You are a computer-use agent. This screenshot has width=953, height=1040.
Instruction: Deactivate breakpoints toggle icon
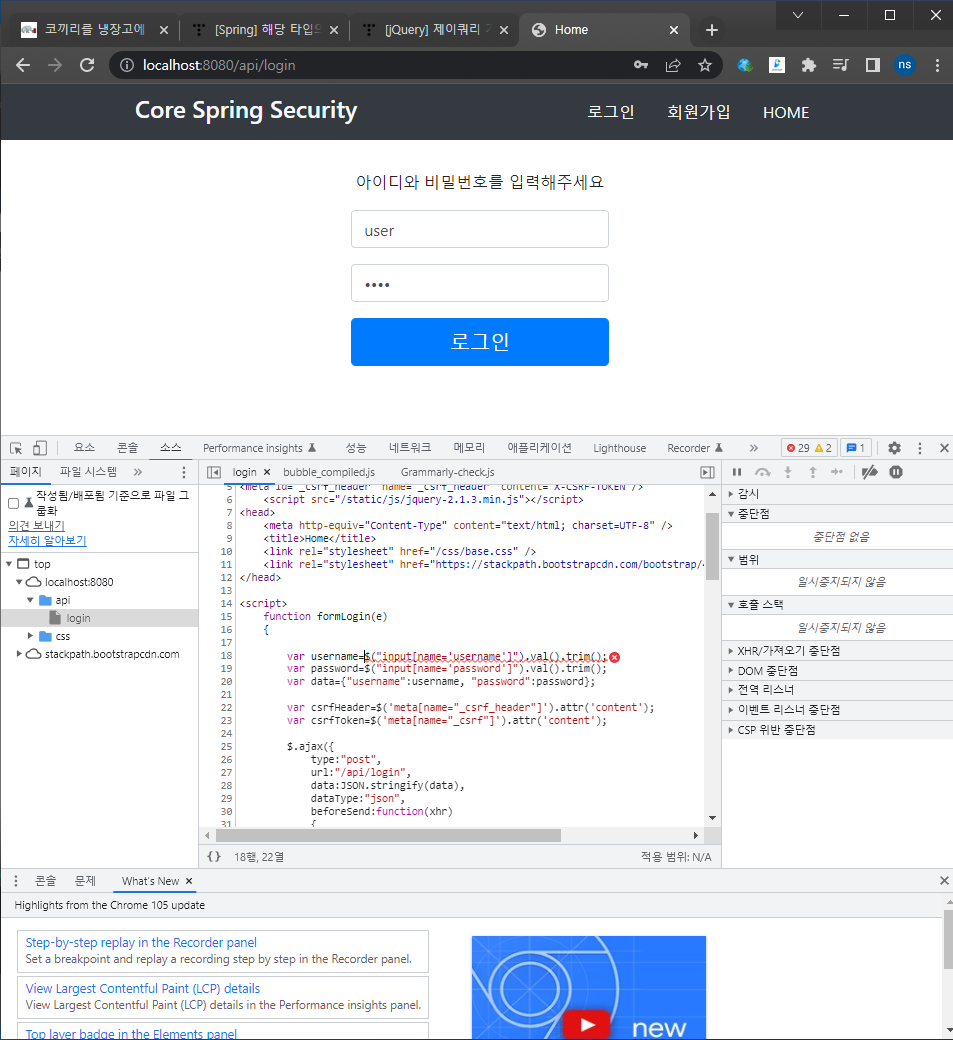pos(869,472)
